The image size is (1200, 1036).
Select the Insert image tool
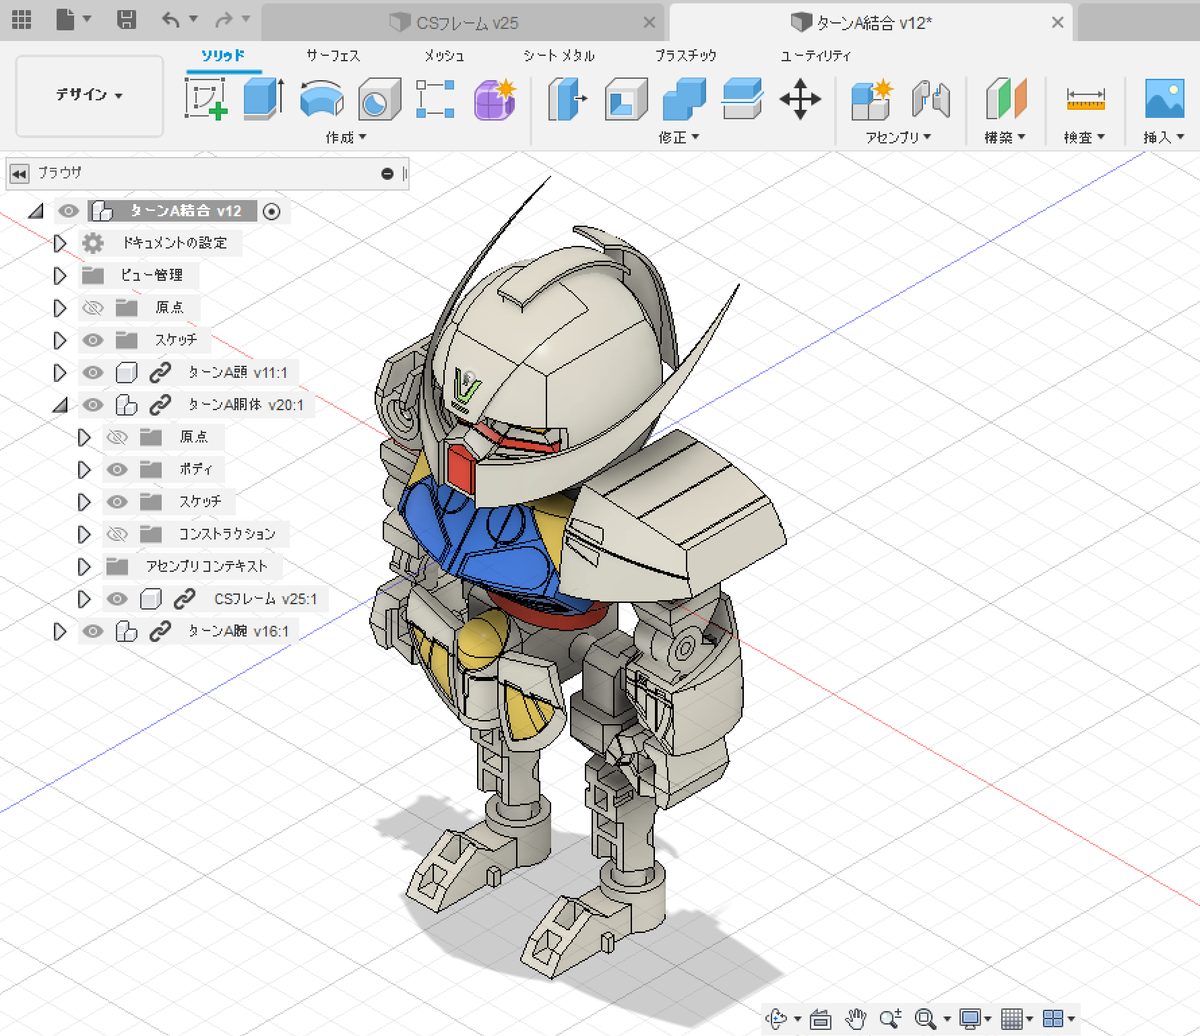coord(1165,99)
